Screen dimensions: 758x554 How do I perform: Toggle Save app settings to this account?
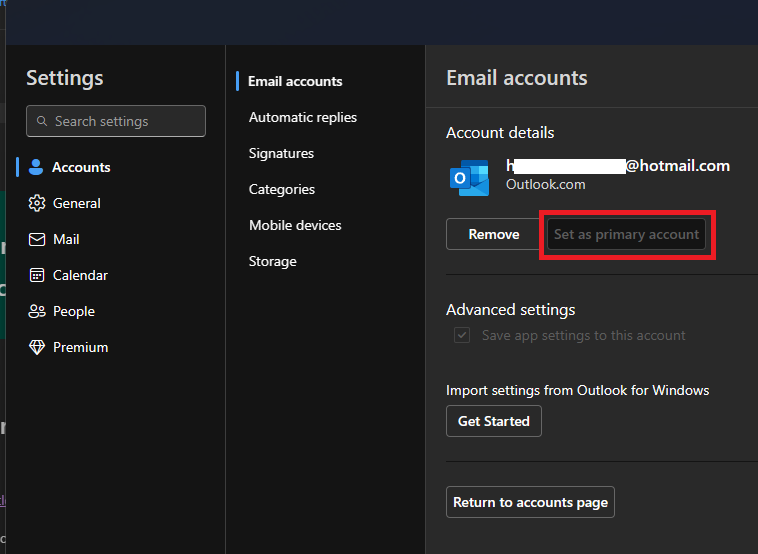pyautogui.click(x=462, y=335)
